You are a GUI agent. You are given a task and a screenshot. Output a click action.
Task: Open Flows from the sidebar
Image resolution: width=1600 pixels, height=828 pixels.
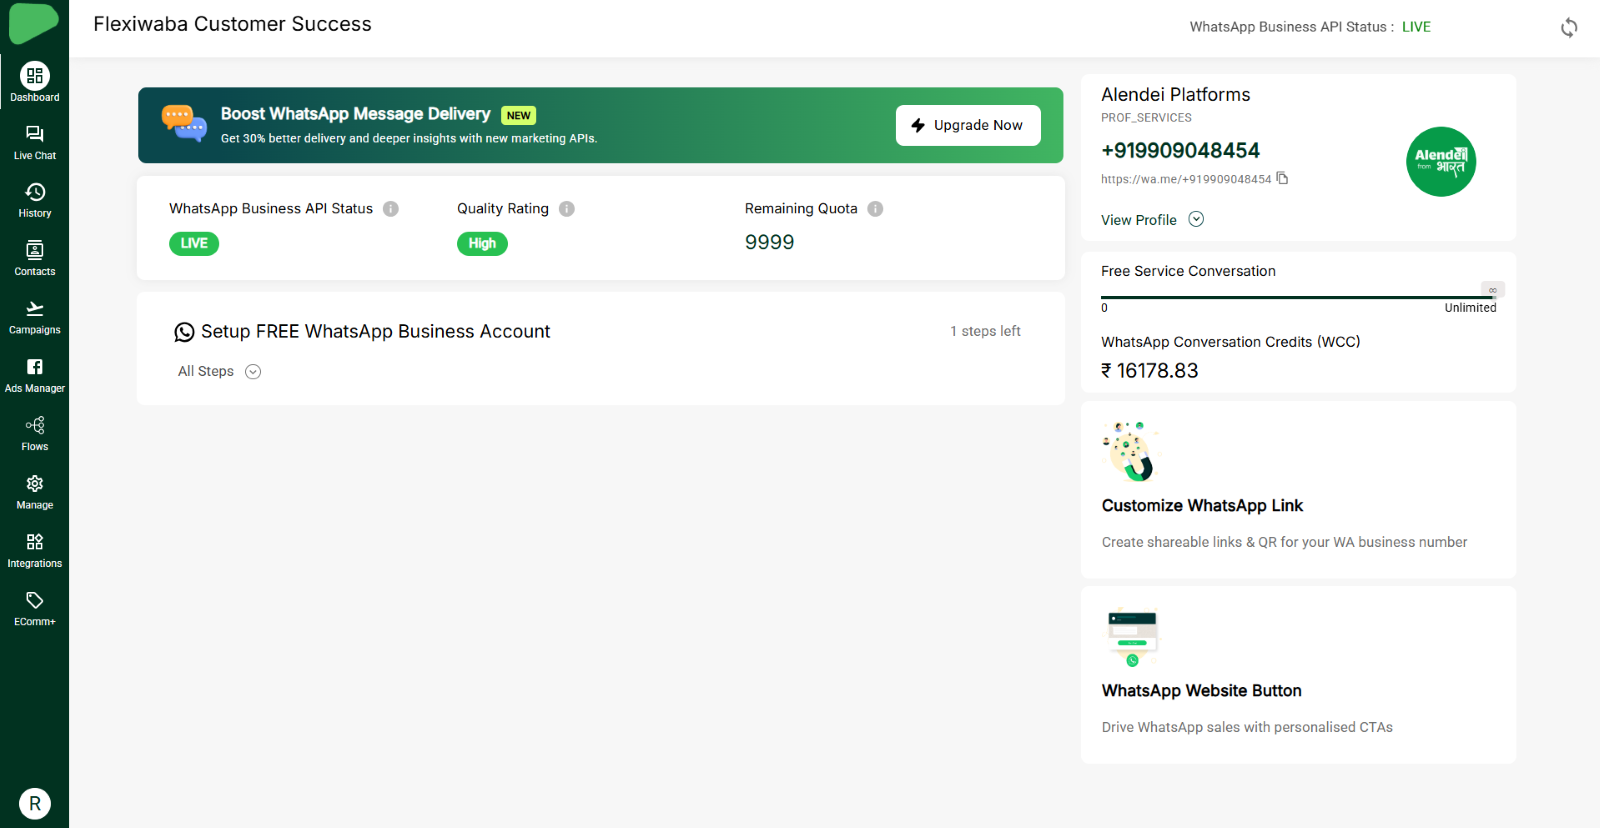pyautogui.click(x=35, y=434)
